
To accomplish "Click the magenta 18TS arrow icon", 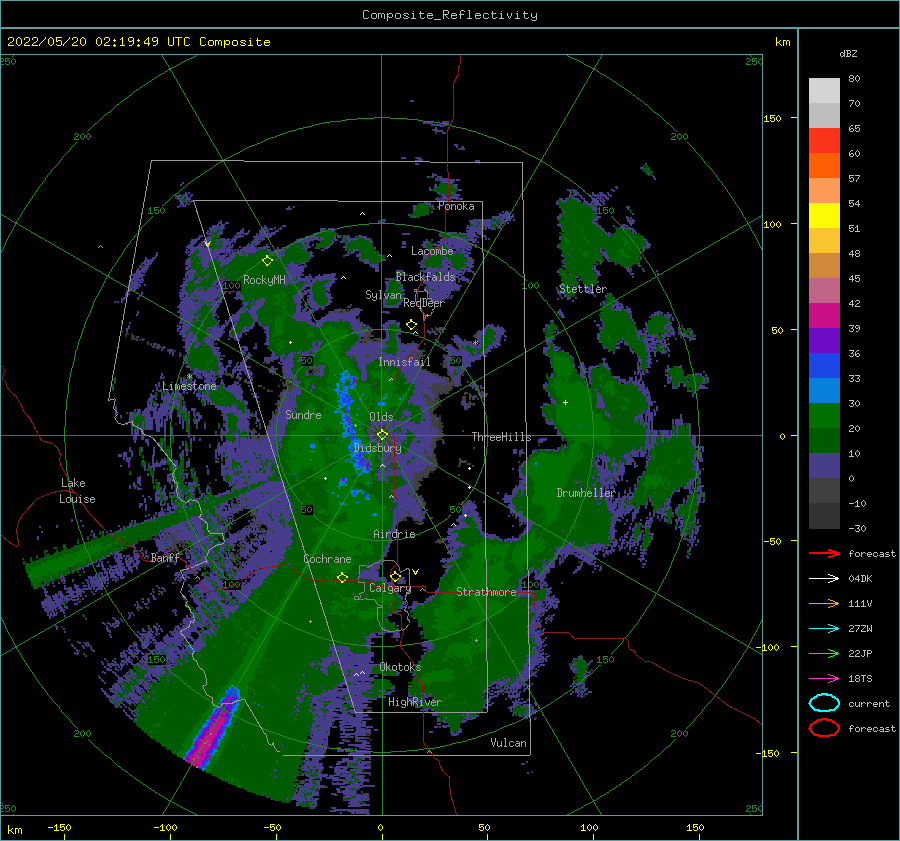I will coord(824,679).
